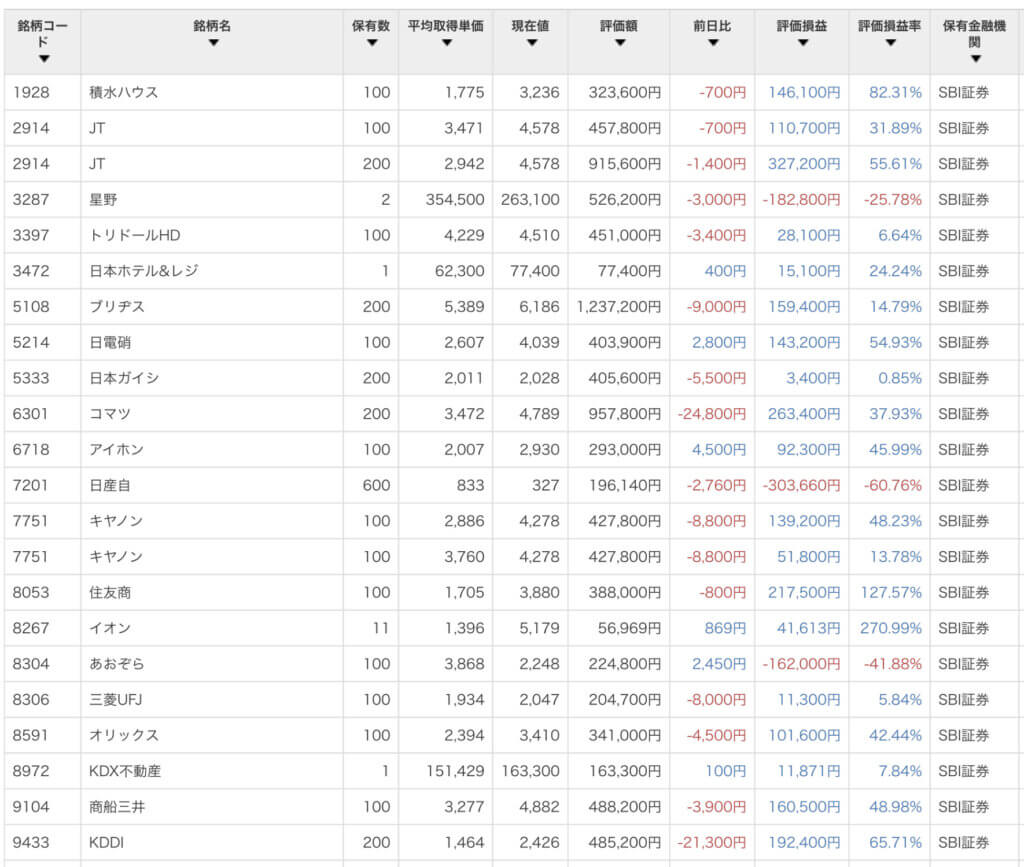
Task: Click the トリドールHD row name
Action: [x=135, y=235]
